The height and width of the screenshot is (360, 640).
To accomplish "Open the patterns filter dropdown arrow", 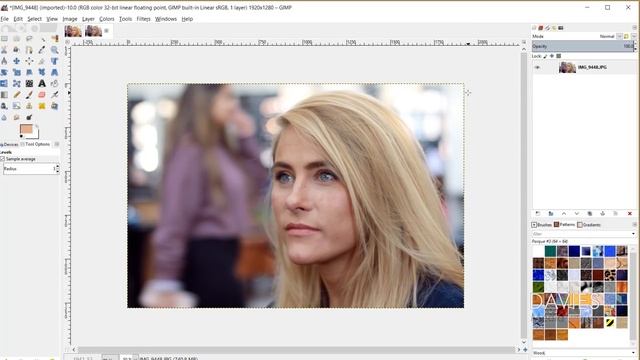I will click(x=633, y=234).
